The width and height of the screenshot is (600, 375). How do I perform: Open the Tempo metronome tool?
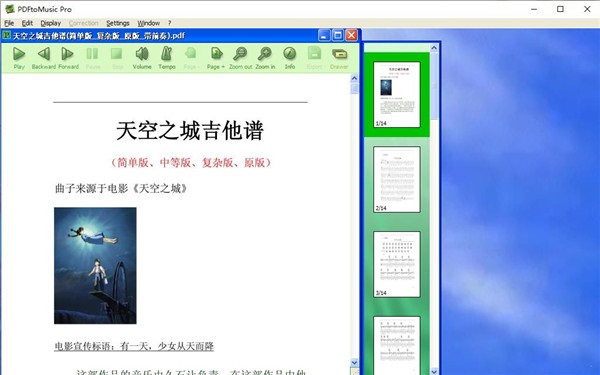(x=167, y=58)
